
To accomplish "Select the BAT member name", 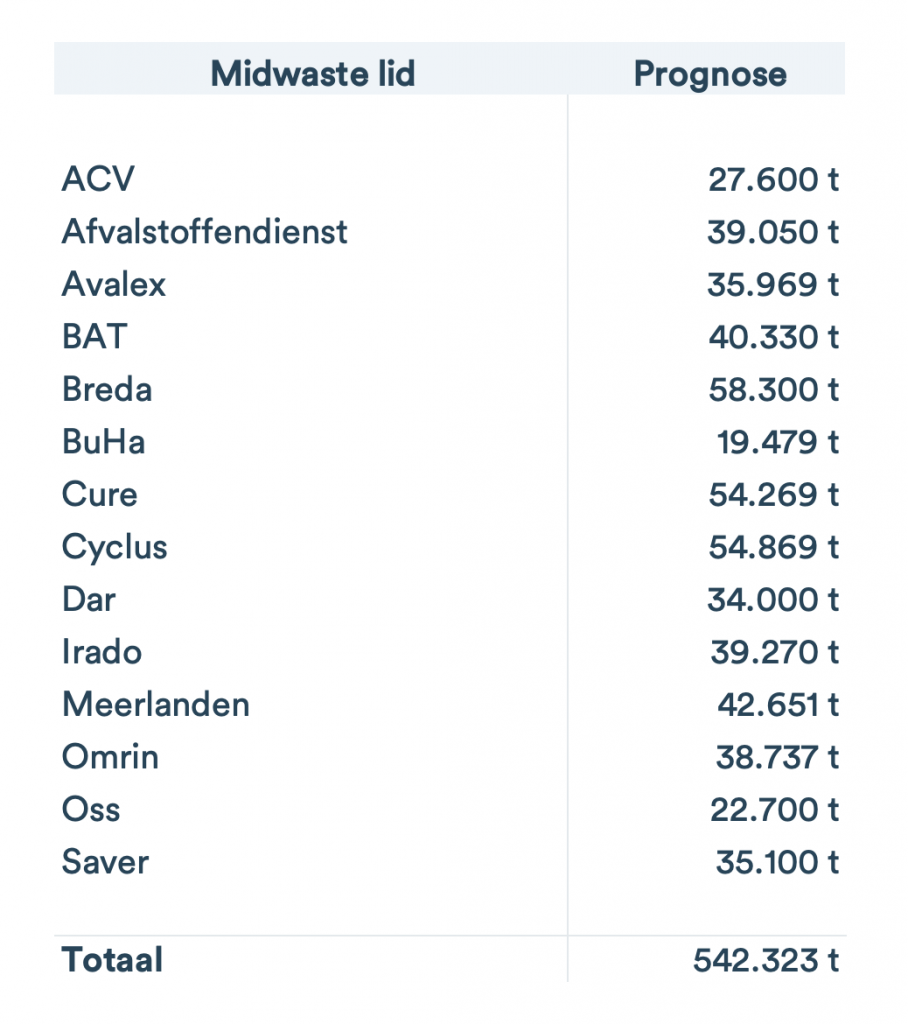I will click(x=95, y=336).
